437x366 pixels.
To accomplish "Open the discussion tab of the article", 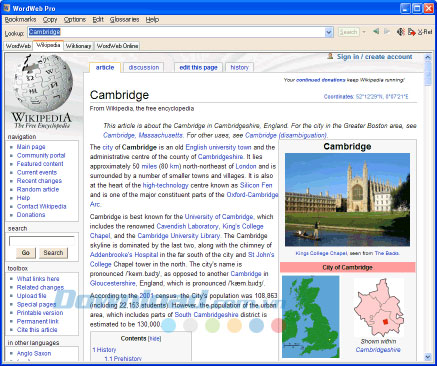I will (144, 68).
